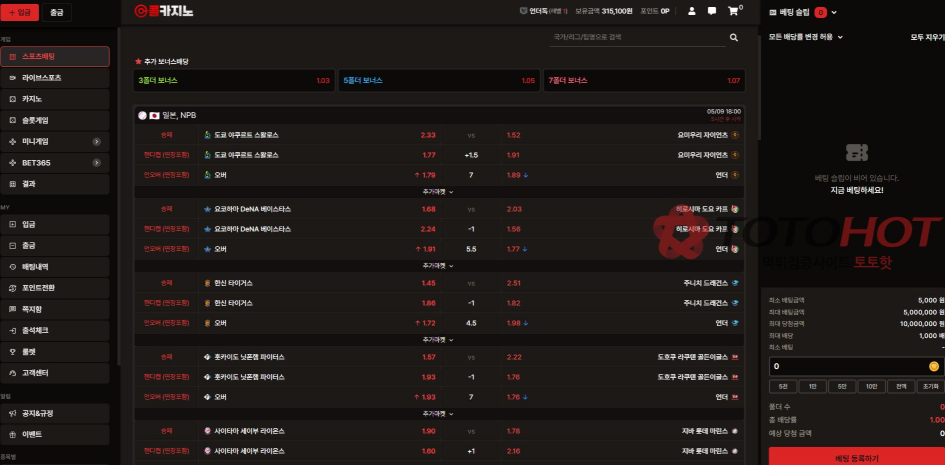The image size is (945, 465).
Task: Add 1만 to bet amount
Action: pos(812,386)
